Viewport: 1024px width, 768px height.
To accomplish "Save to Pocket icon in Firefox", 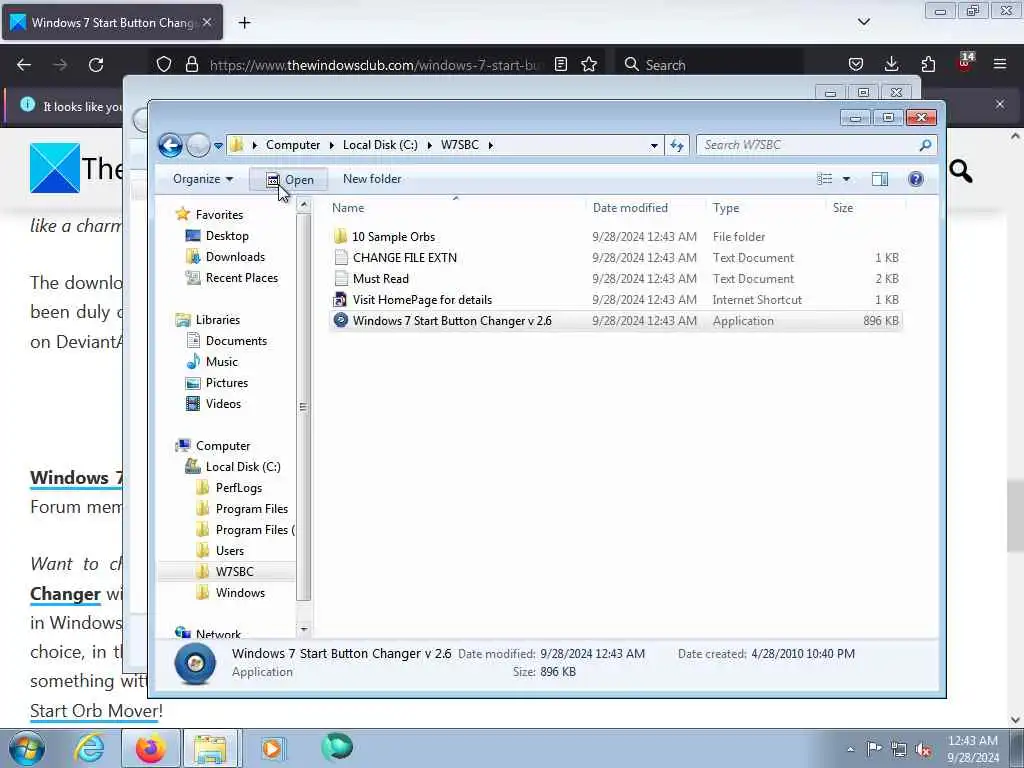I will (x=856, y=64).
